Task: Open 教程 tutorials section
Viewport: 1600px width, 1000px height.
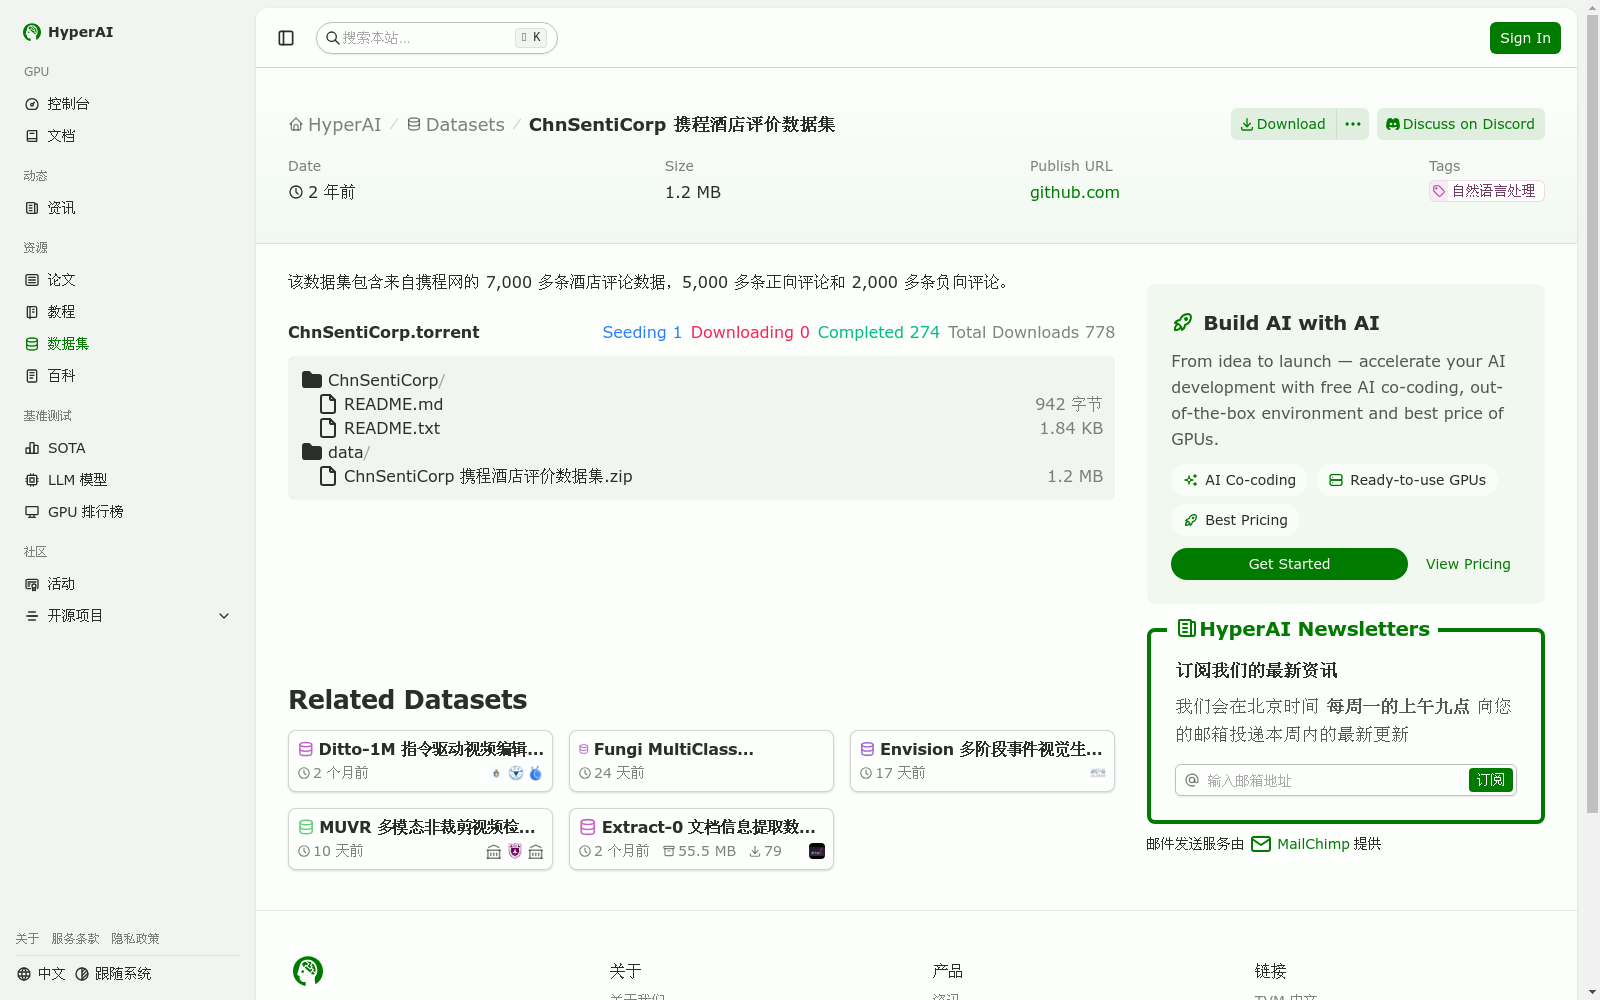Action: (128, 312)
